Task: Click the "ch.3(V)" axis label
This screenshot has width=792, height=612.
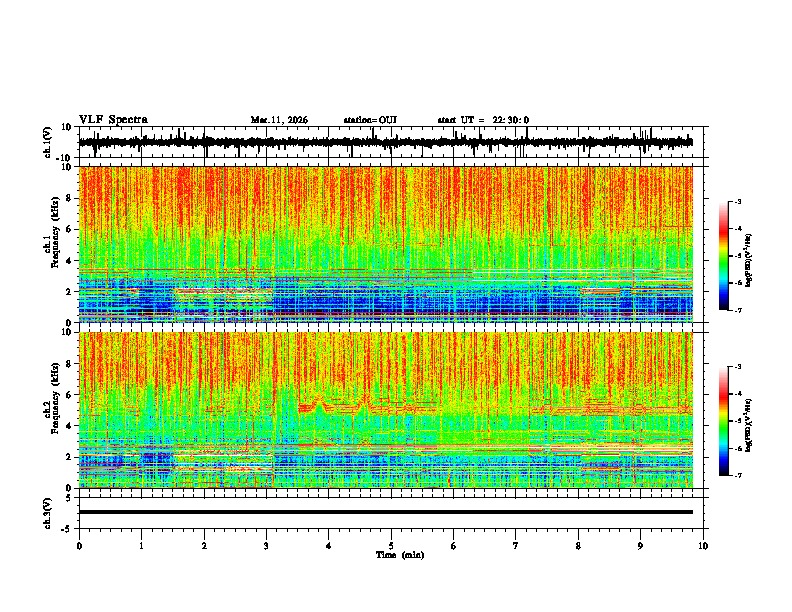Action: pos(48,513)
